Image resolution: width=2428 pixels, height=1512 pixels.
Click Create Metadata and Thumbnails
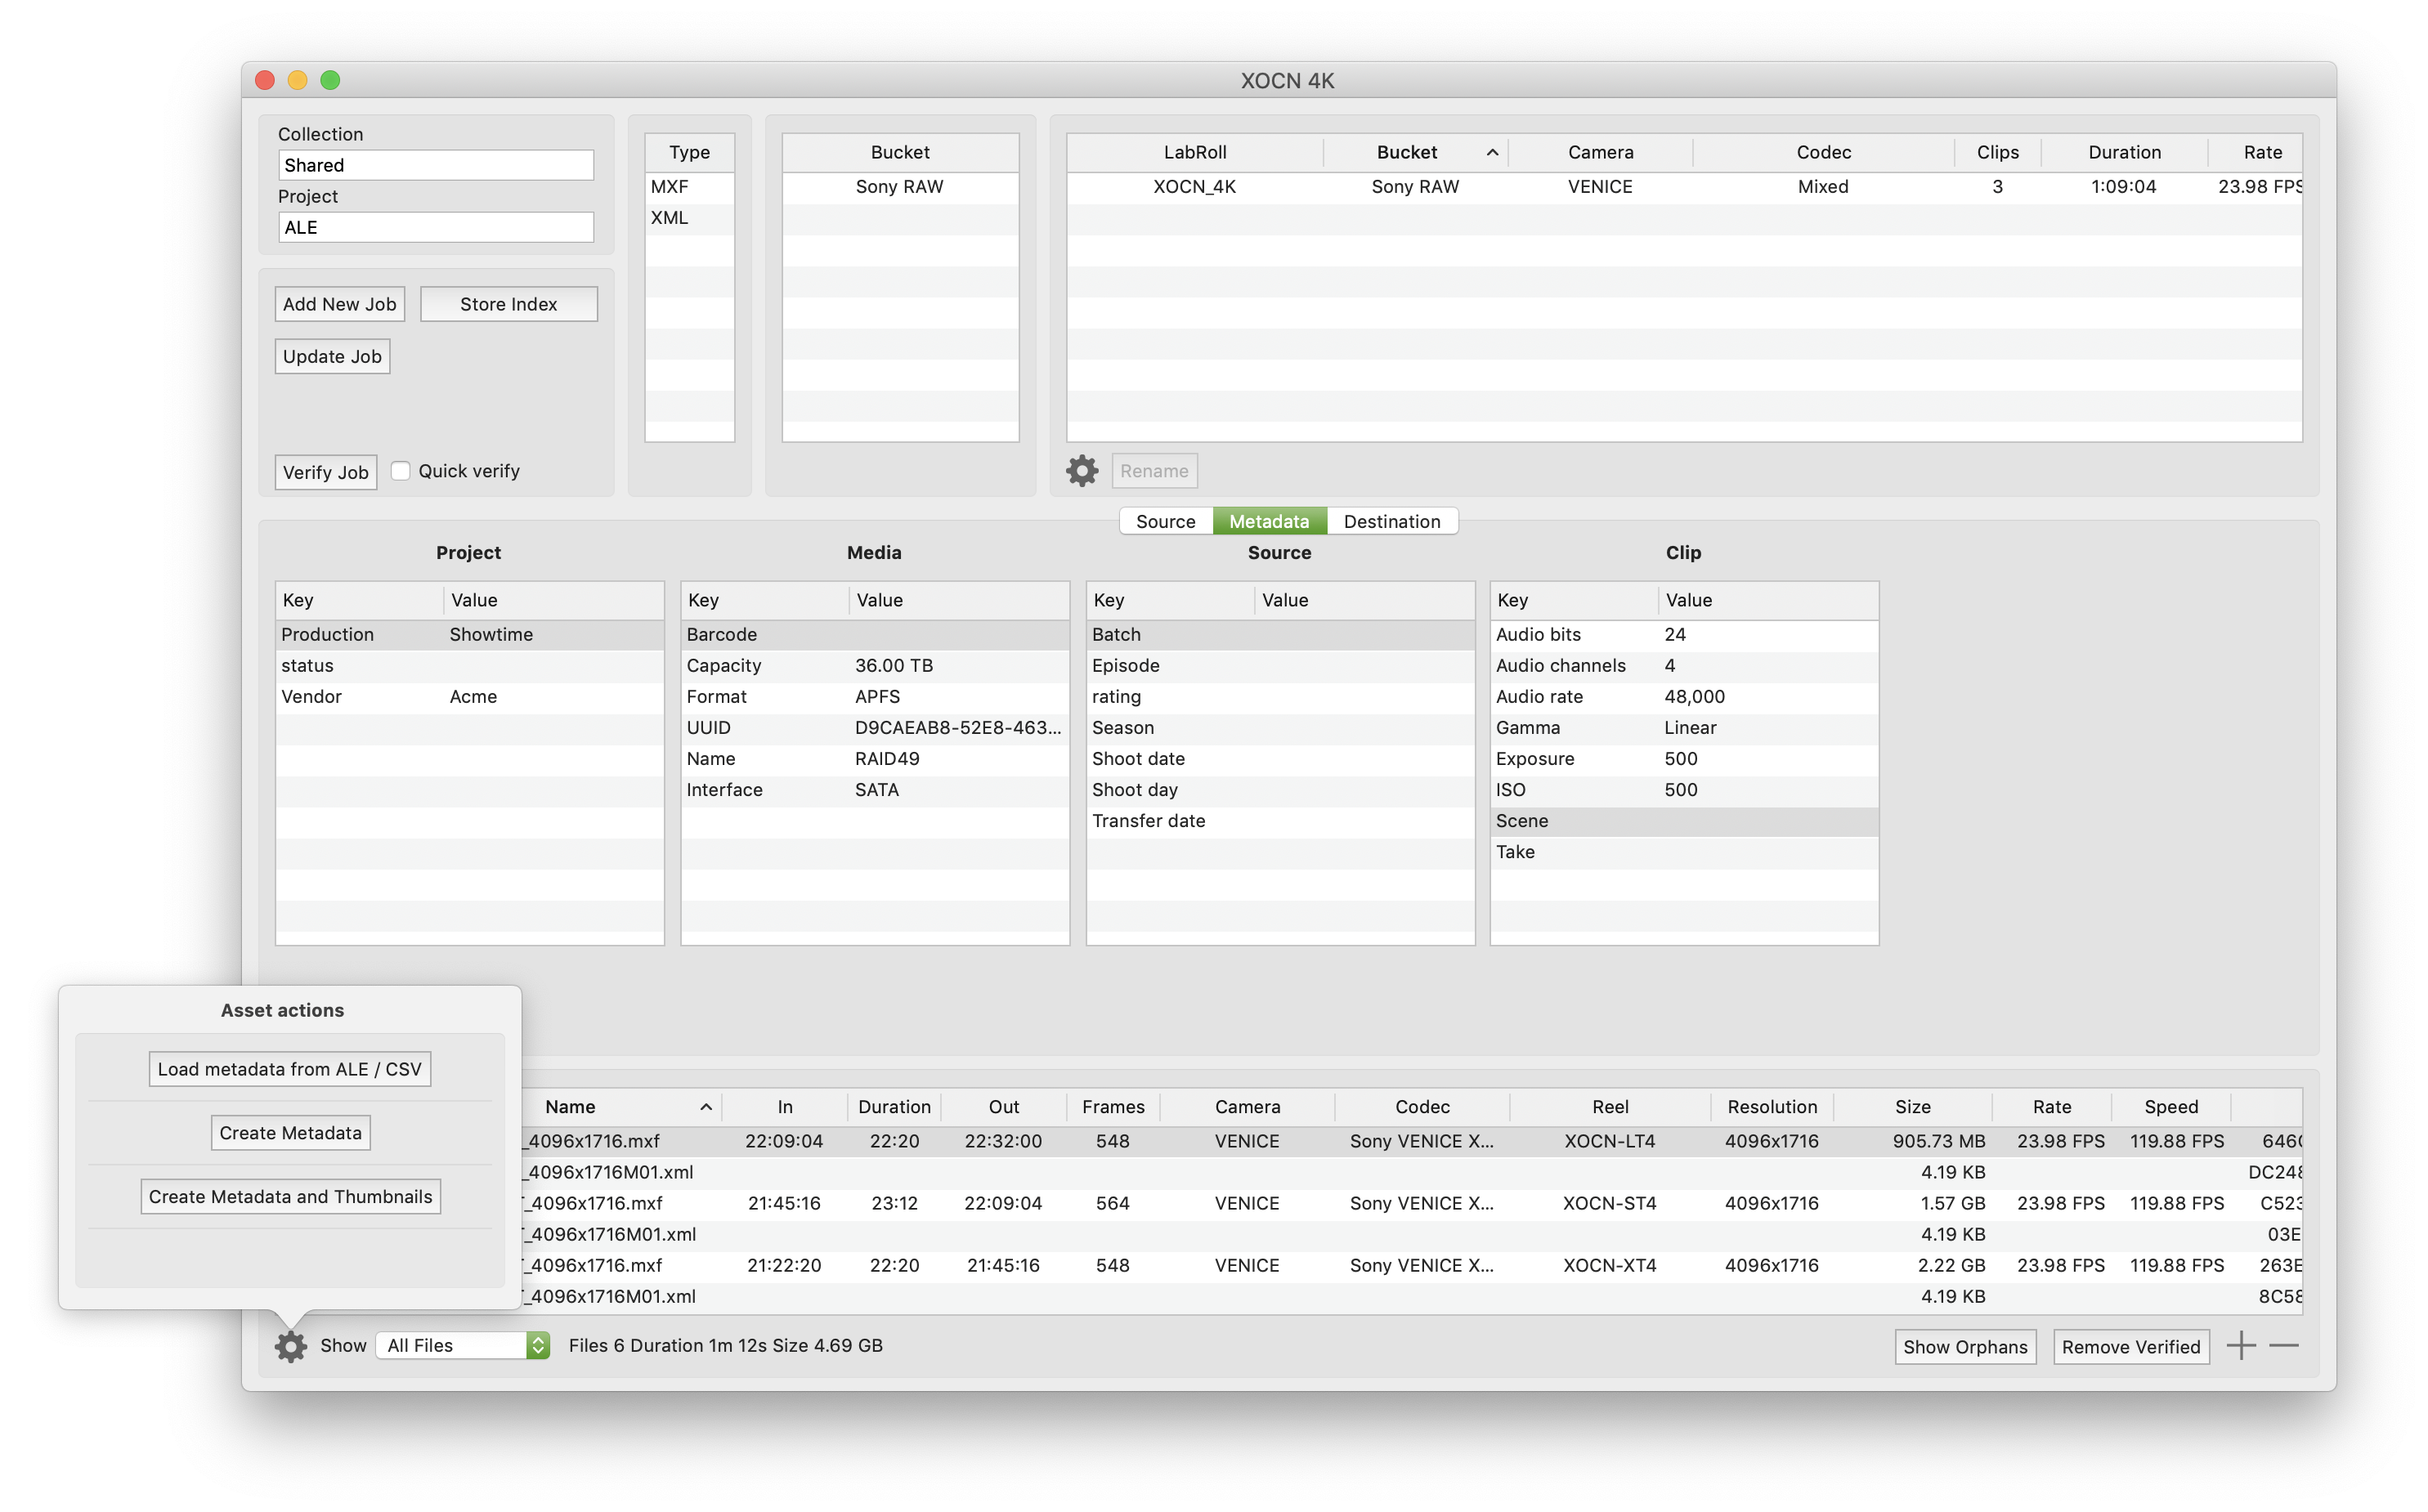point(291,1197)
